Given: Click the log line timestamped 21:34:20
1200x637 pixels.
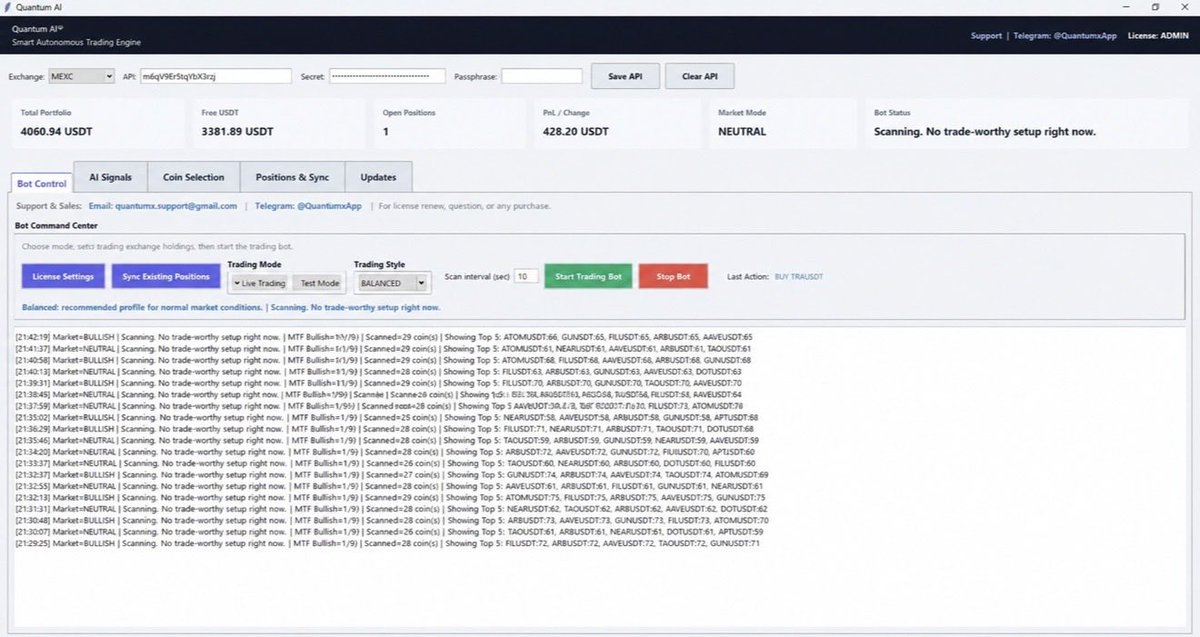Looking at the screenshot, I should [x=384, y=451].
